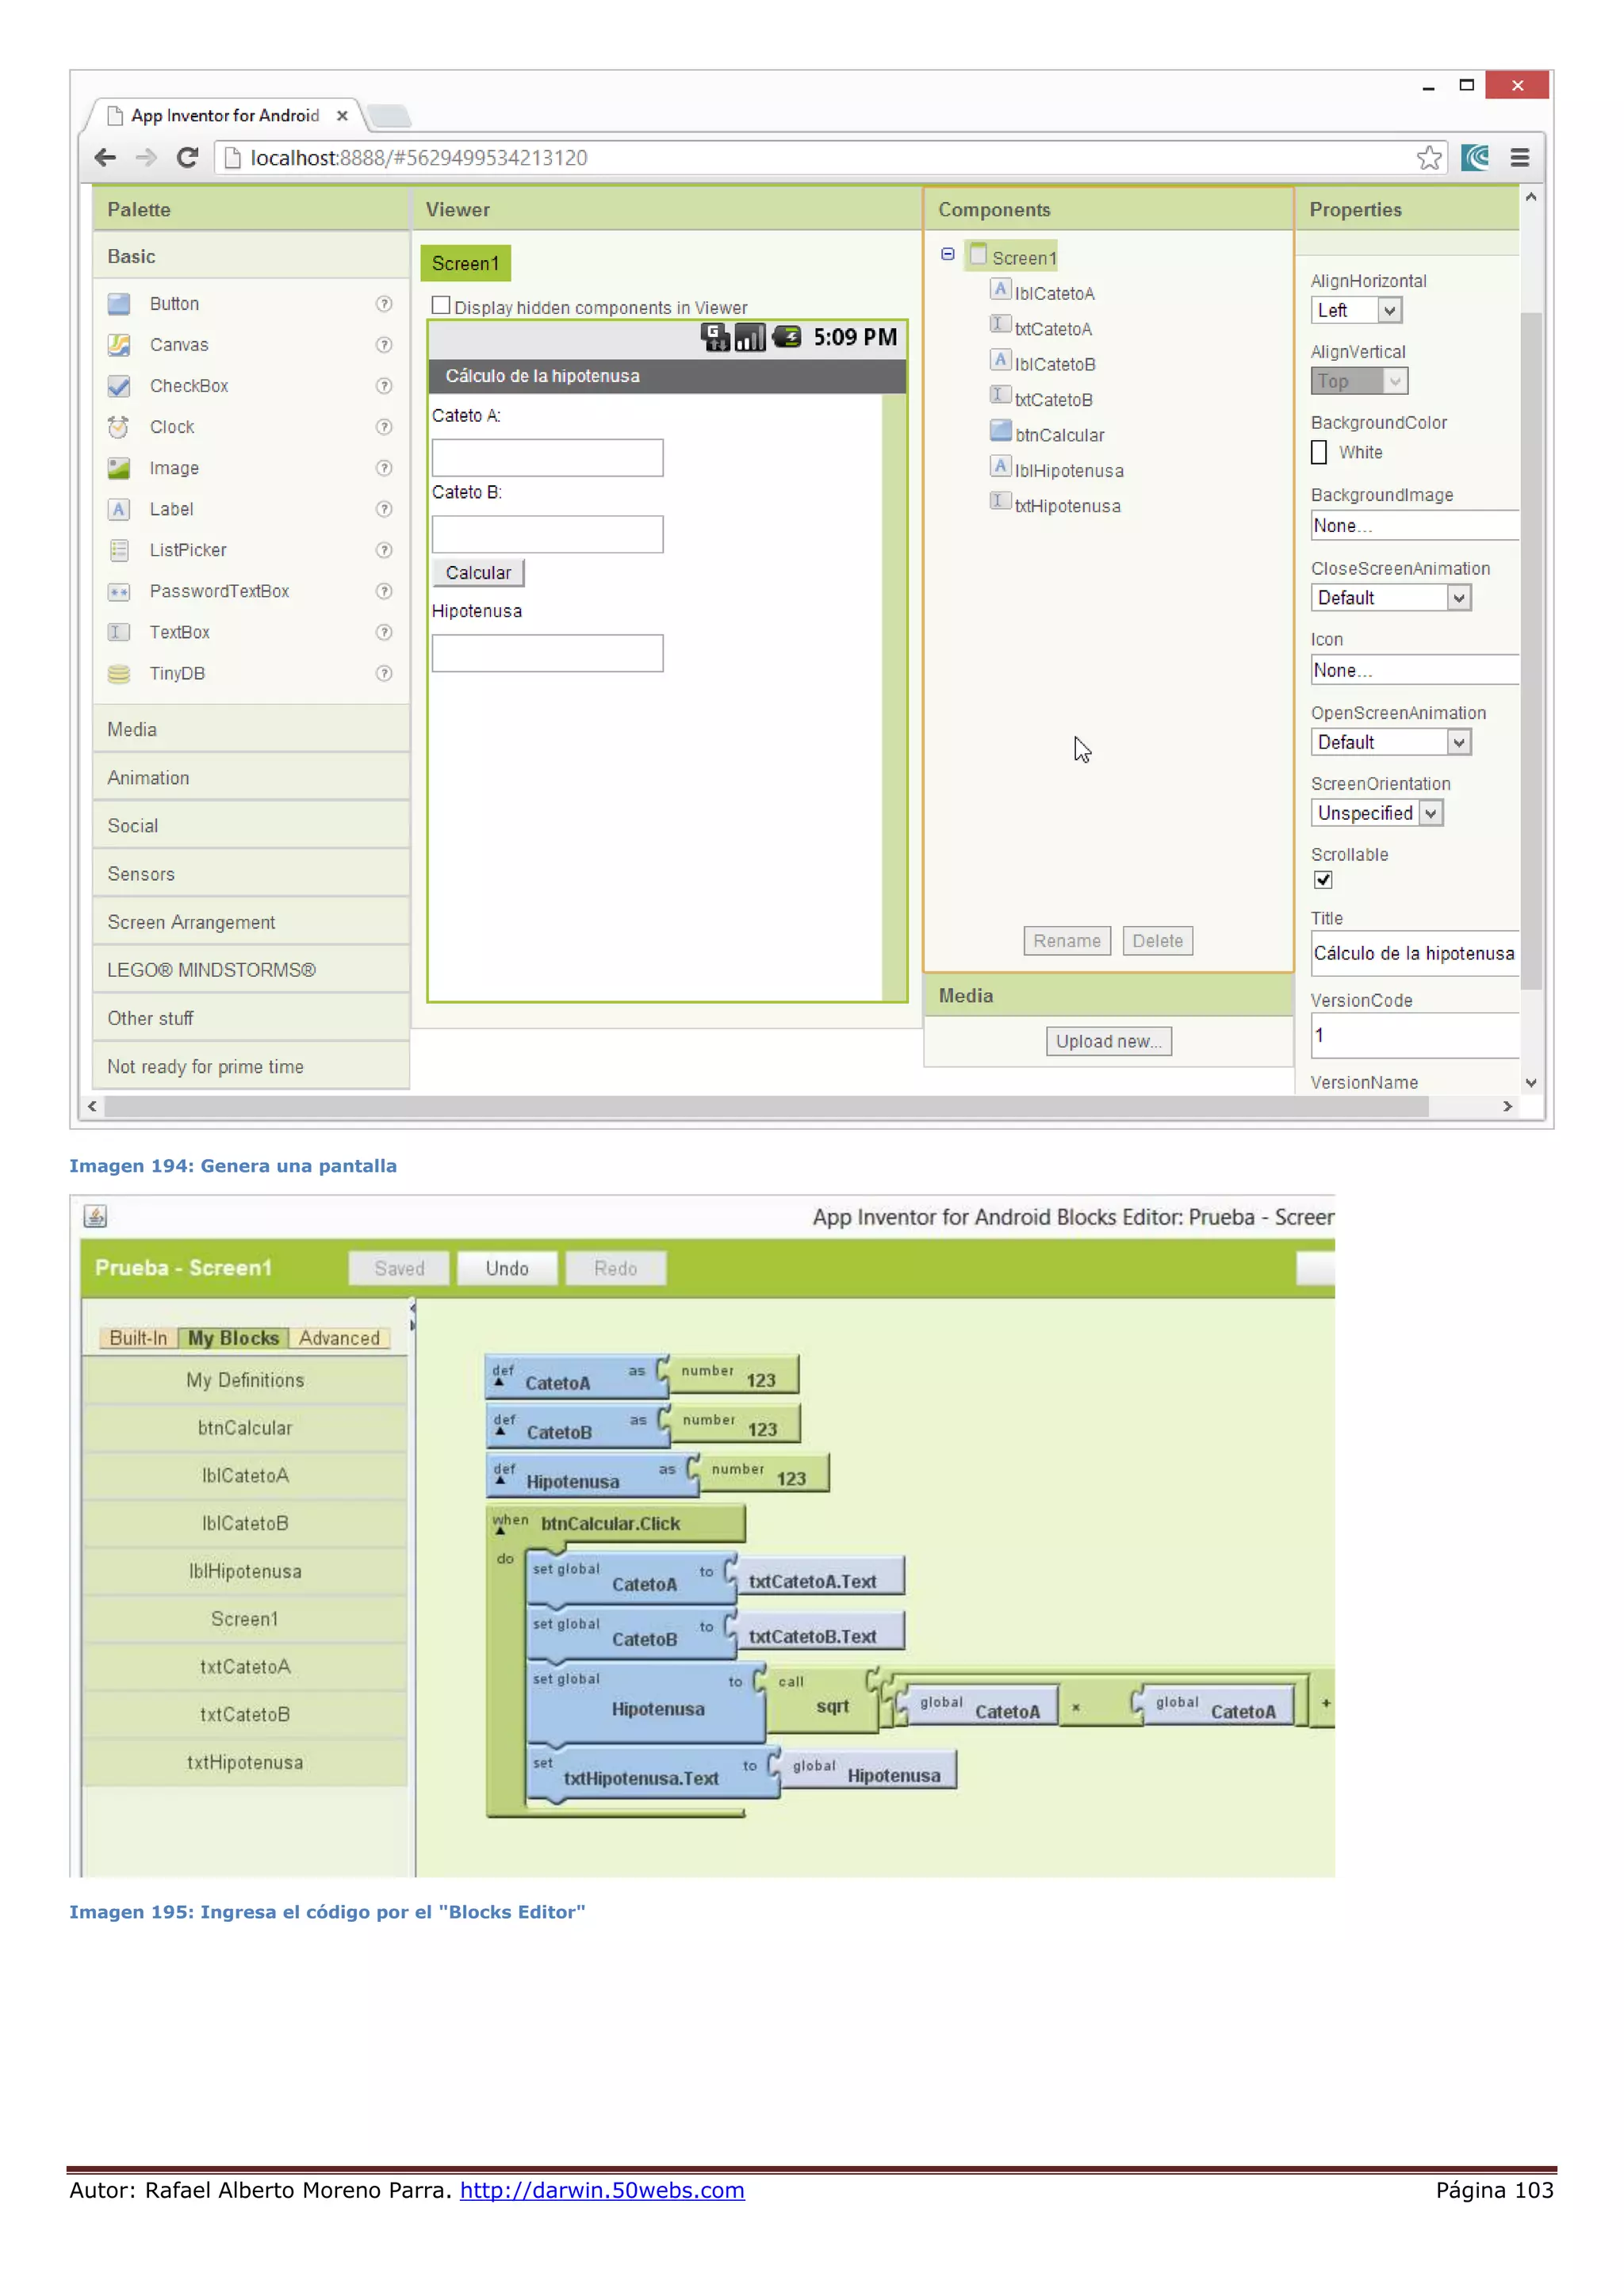This screenshot has height=2296, width=1624.
Task: Open the ScreenOrientation Unspecified dropdown
Action: [1377, 813]
